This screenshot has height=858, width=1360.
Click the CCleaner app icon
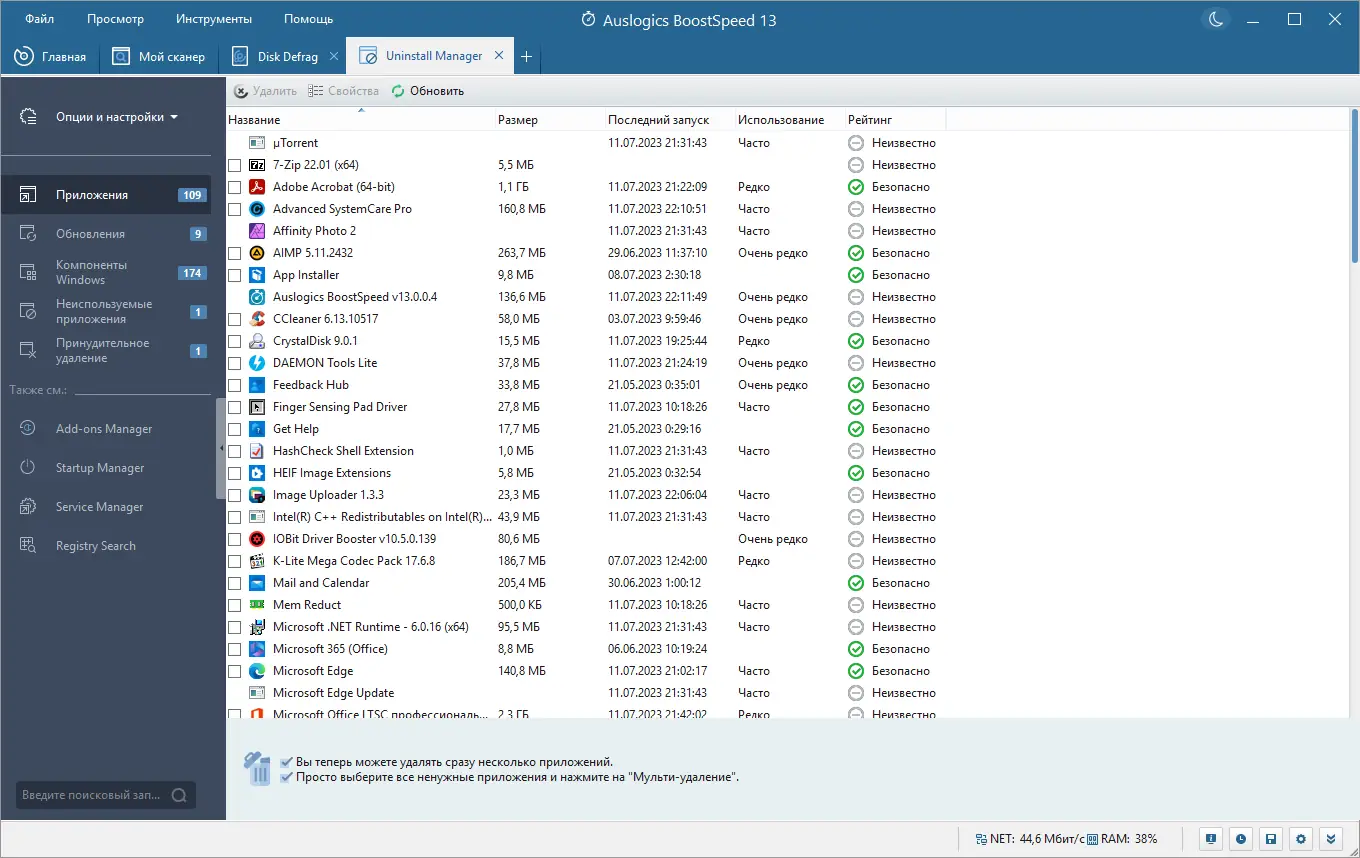pos(255,319)
